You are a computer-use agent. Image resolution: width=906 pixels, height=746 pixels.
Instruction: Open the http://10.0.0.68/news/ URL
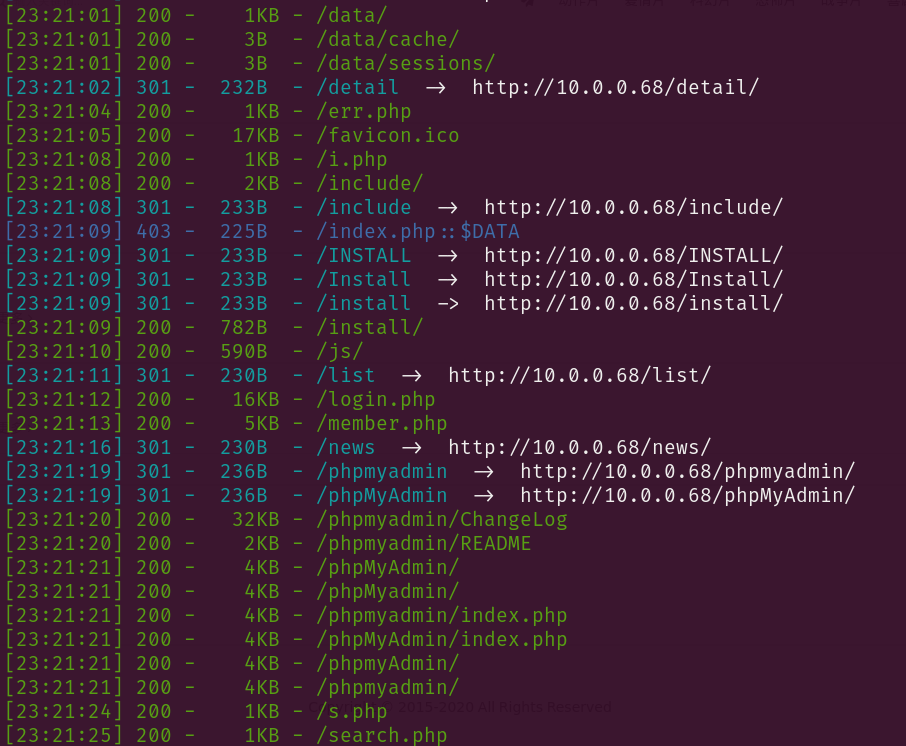point(580,447)
